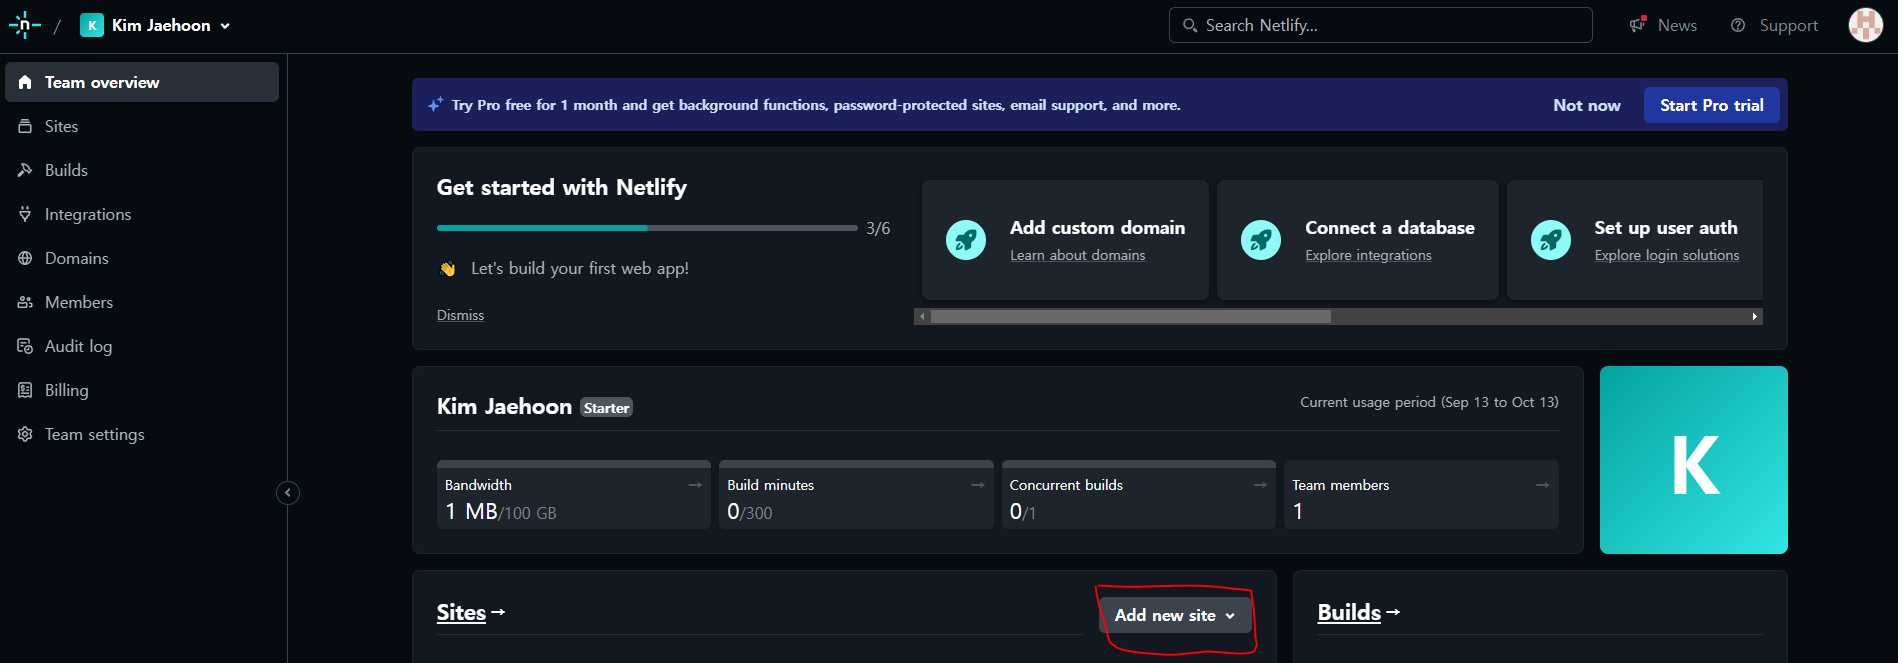Open the Set up user auth card
Screen dimensions: 1898x663
pos(1635,240)
